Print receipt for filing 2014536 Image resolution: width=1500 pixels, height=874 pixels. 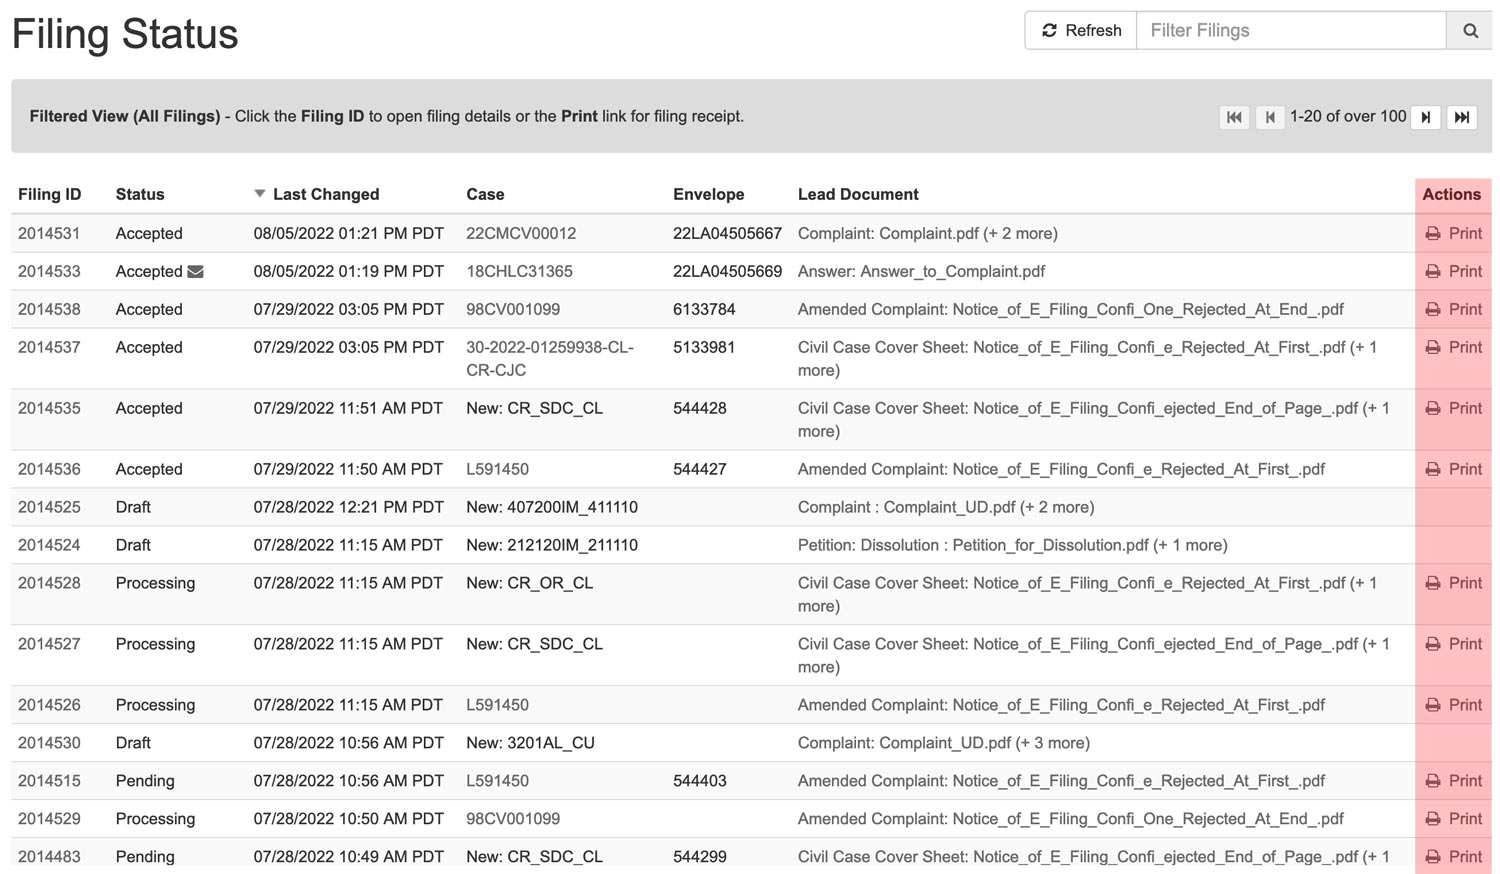(1453, 469)
